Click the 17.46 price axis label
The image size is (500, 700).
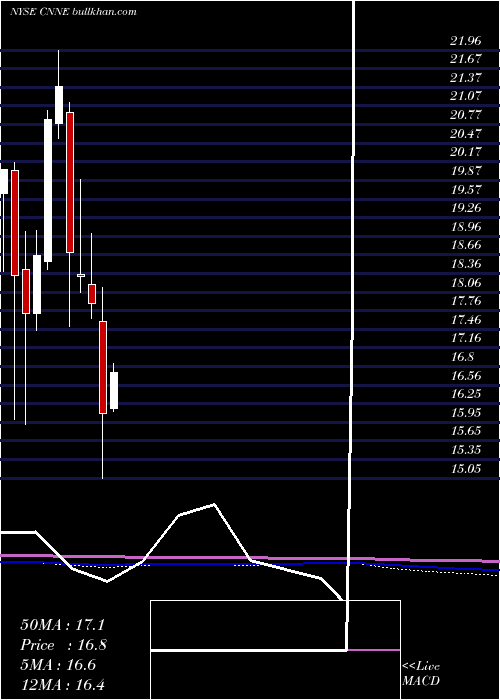tap(466, 319)
